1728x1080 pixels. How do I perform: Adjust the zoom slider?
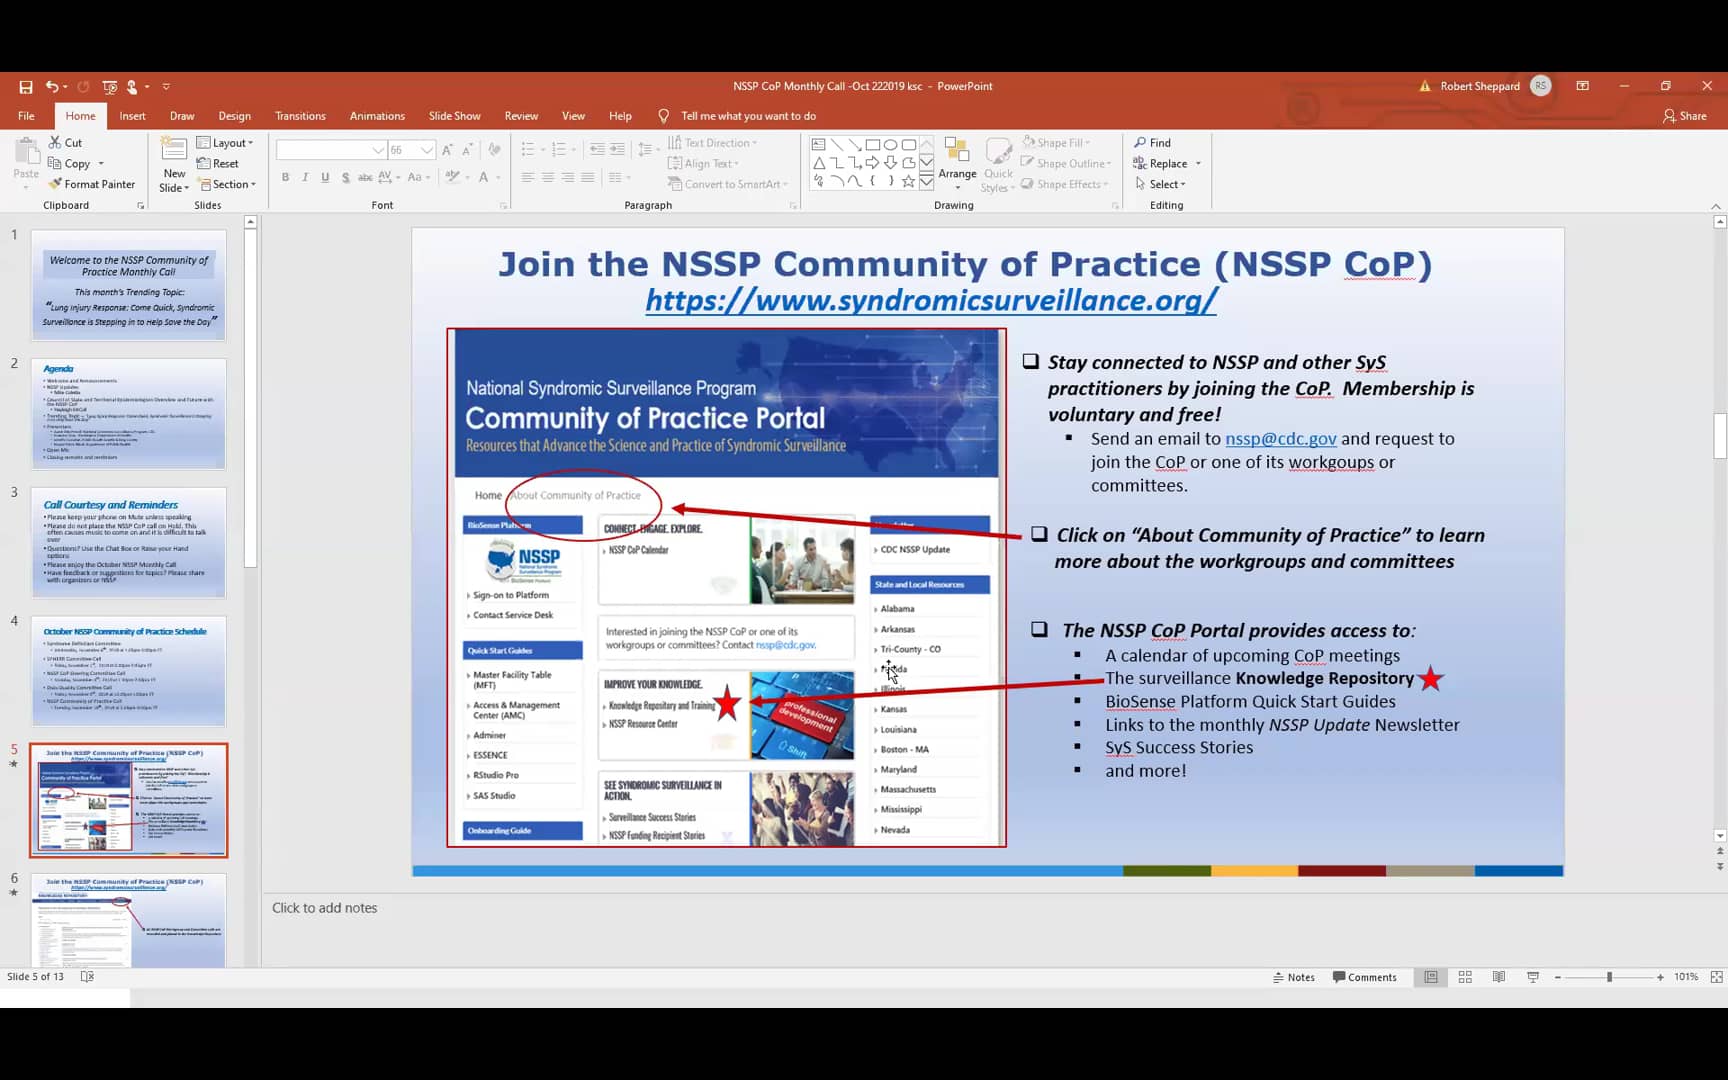(x=1609, y=977)
